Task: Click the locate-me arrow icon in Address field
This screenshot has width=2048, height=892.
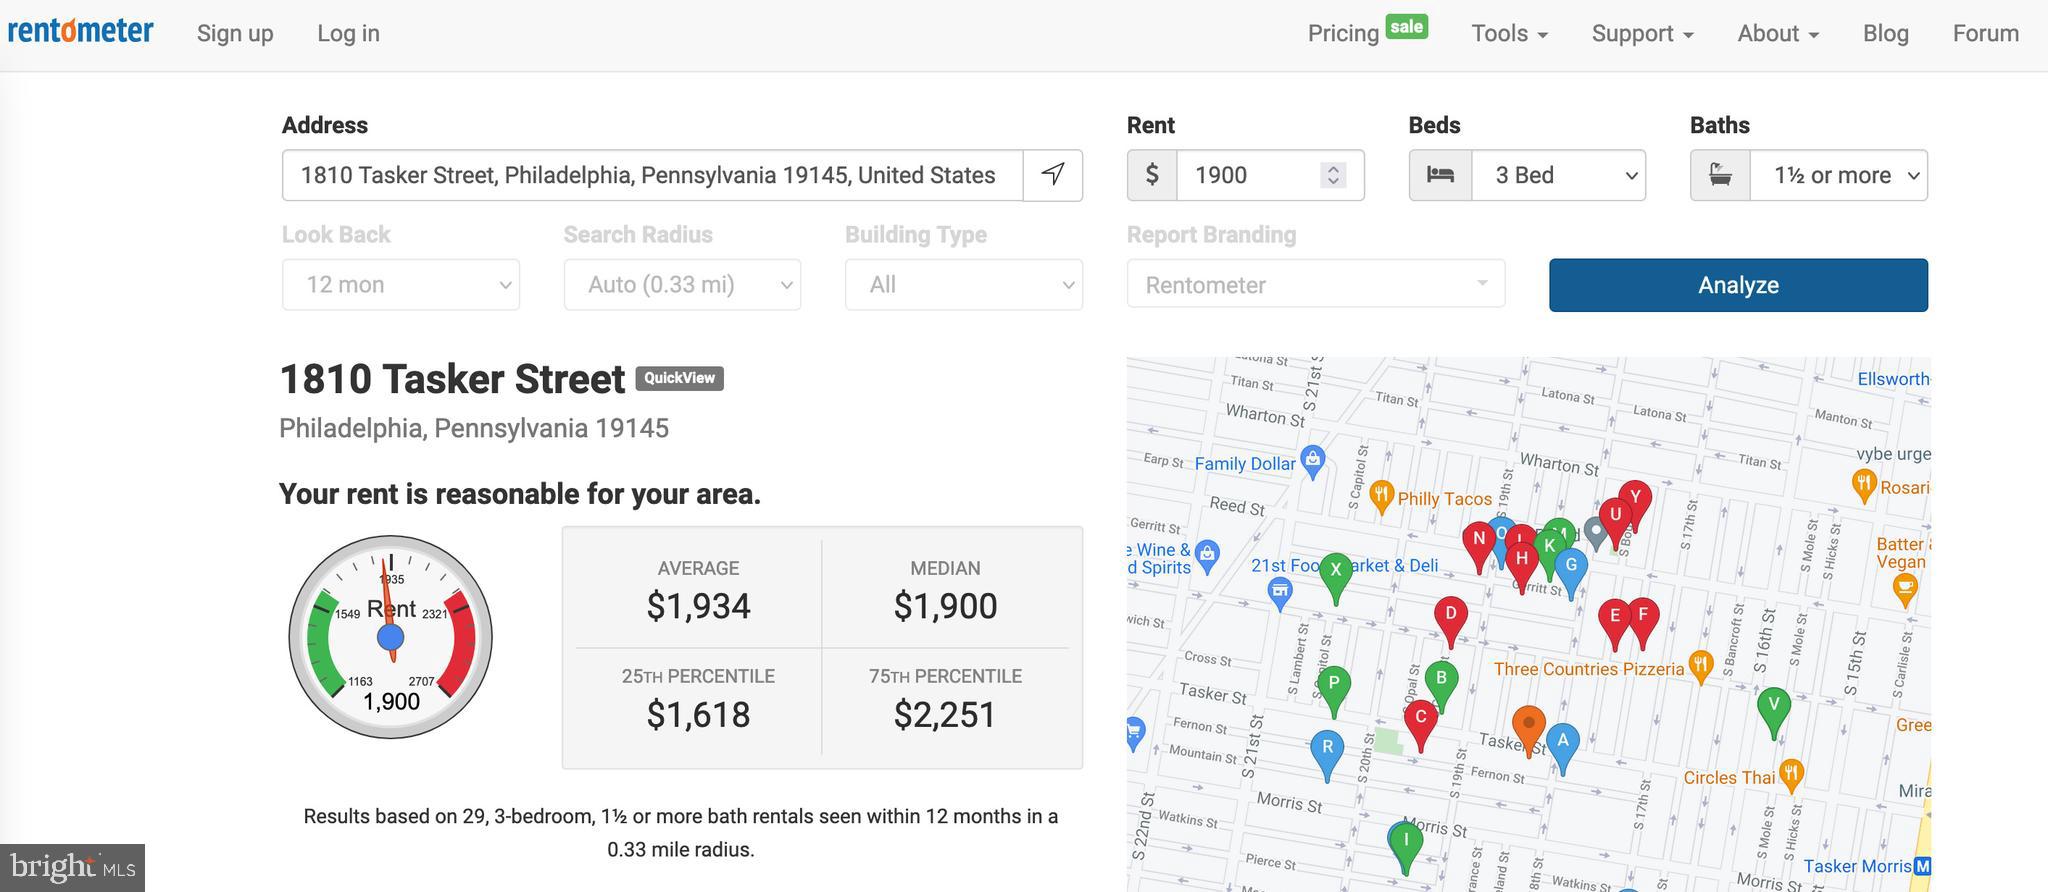Action: (1052, 175)
